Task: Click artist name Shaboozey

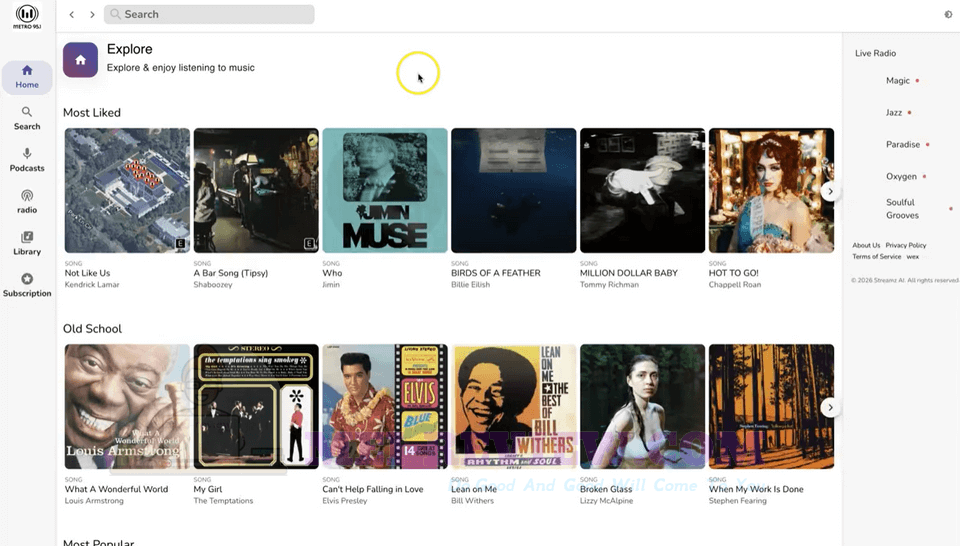Action: tap(212, 285)
